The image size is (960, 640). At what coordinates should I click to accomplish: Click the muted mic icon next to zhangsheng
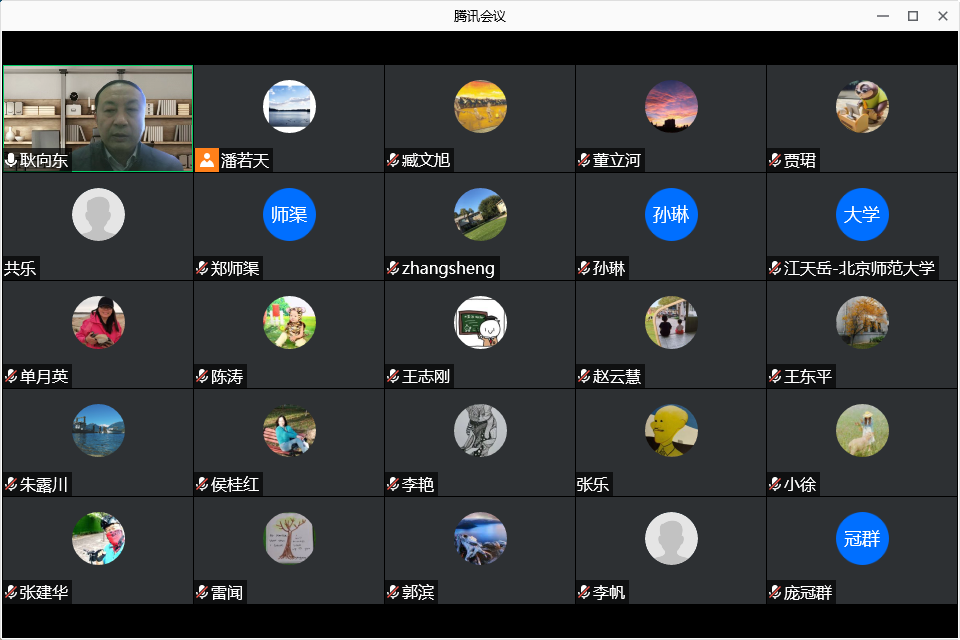pos(393,268)
